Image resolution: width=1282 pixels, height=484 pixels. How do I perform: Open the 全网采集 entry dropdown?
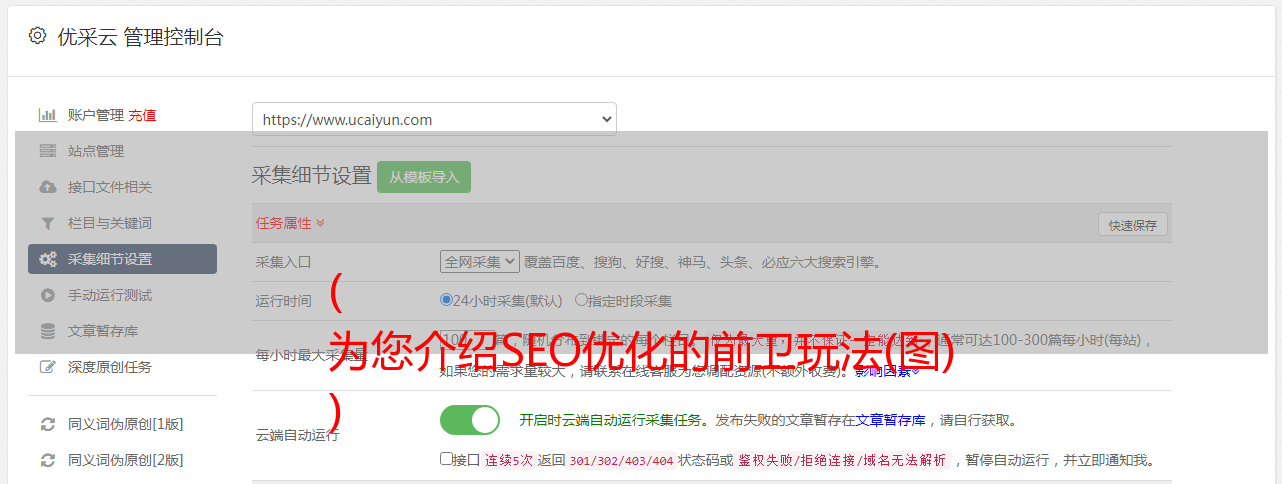click(480, 262)
